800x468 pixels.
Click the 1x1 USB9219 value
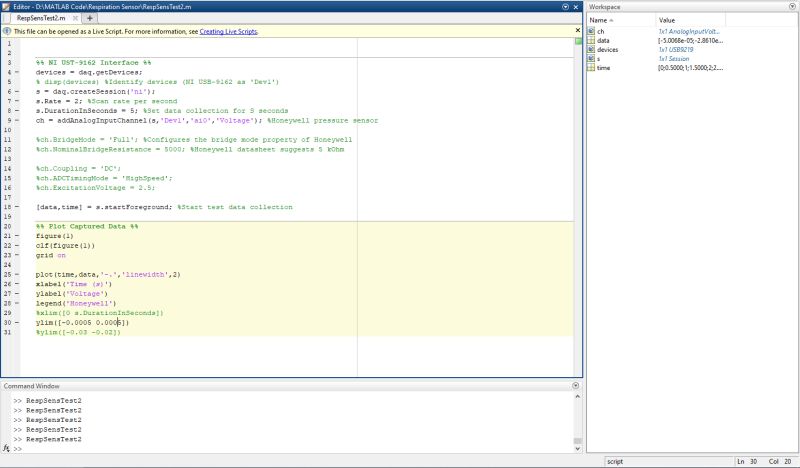(676, 50)
